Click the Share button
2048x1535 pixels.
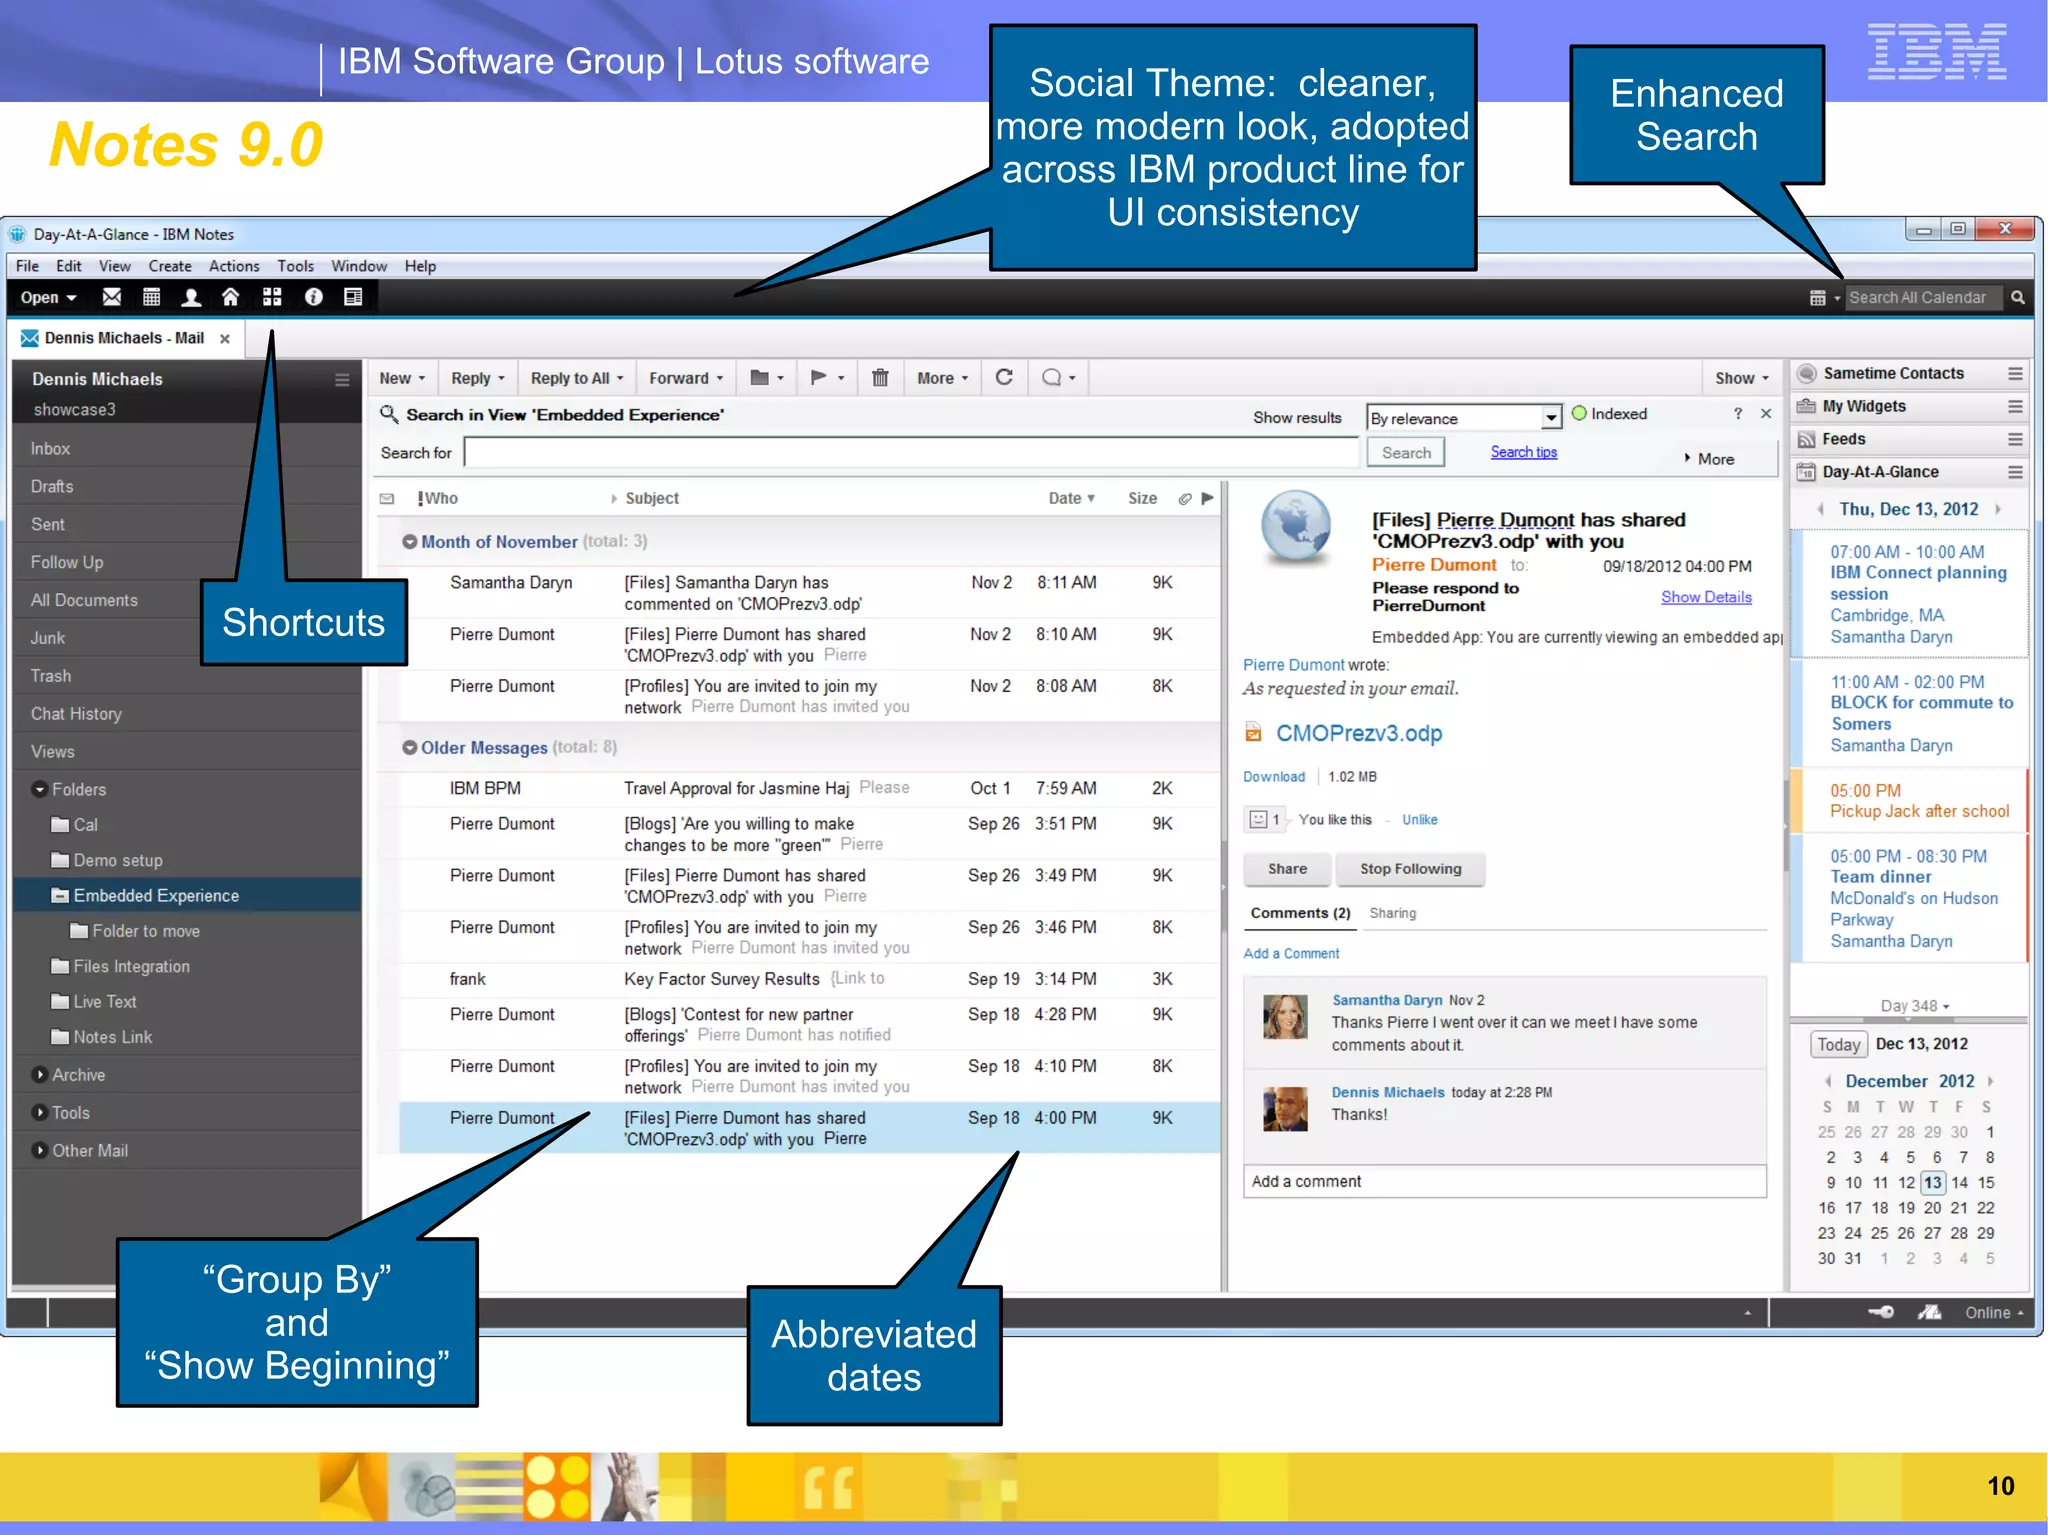click(x=1287, y=869)
